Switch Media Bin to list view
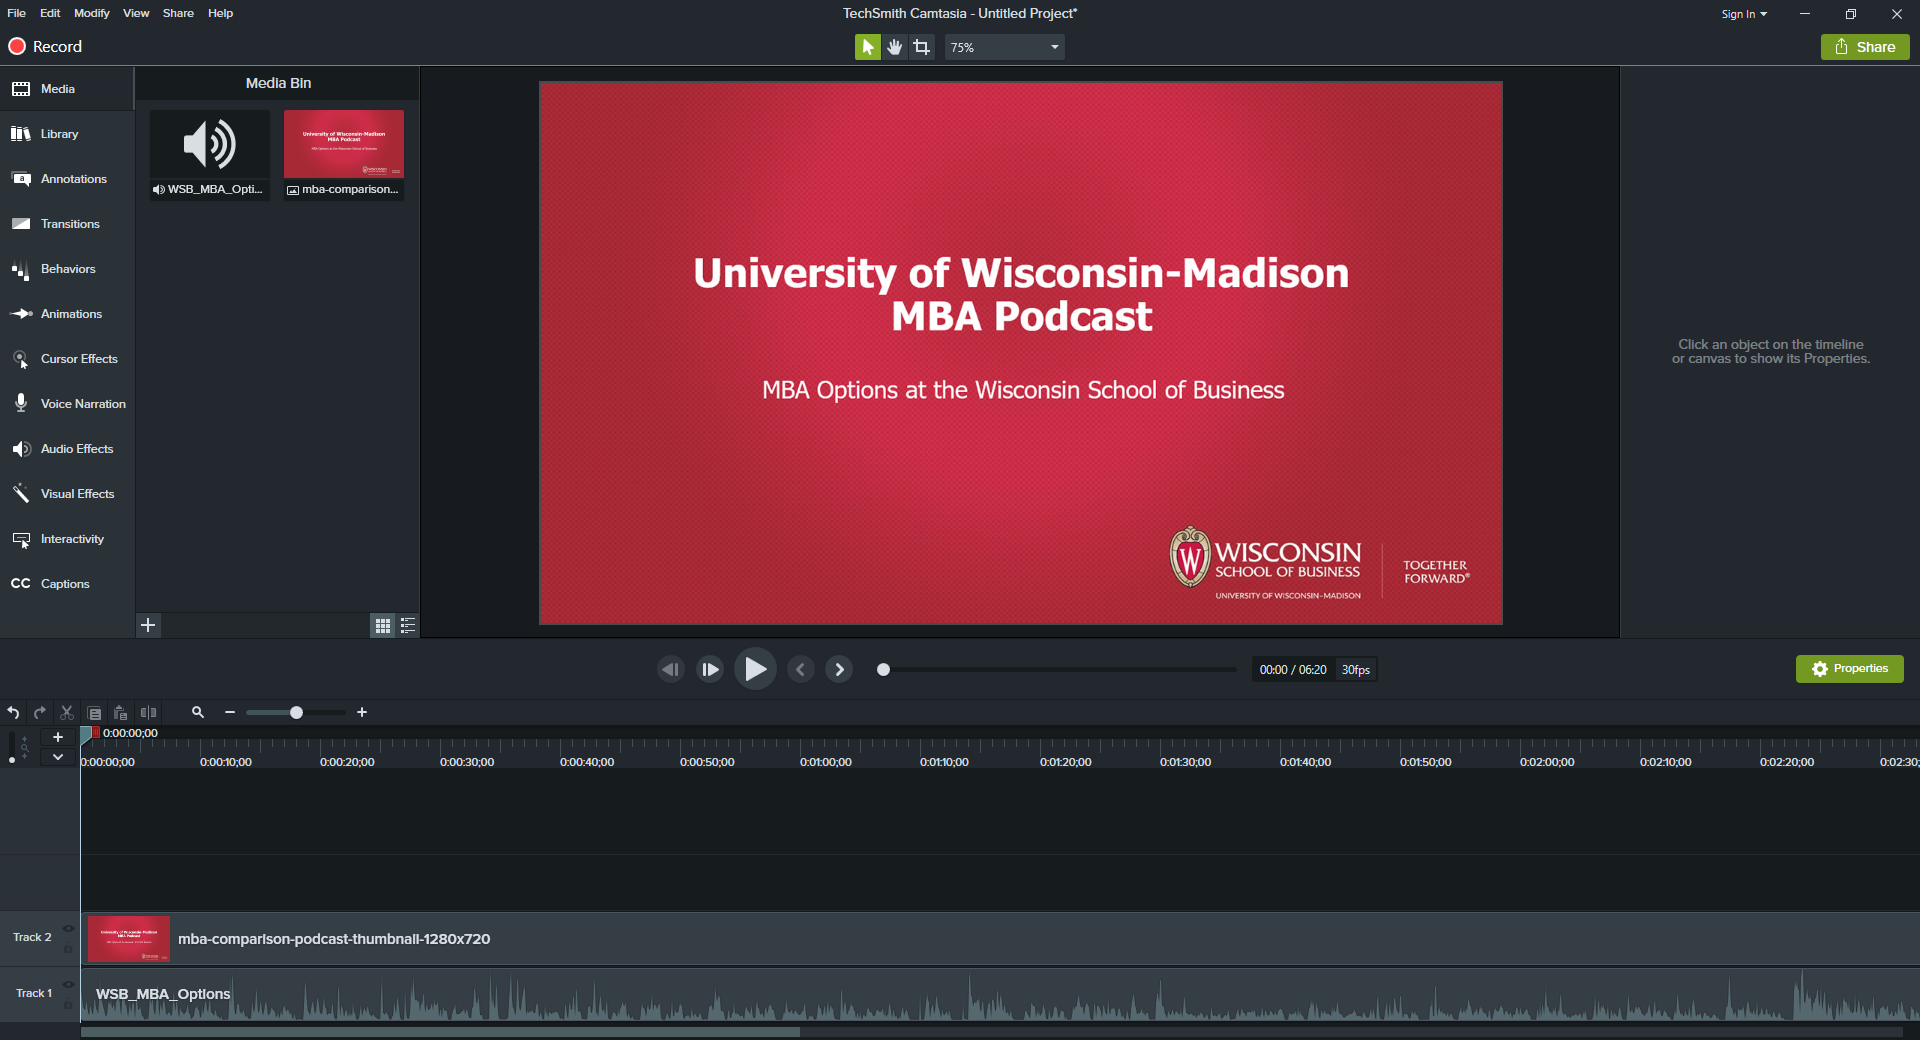The height and width of the screenshot is (1040, 1920). pyautogui.click(x=408, y=625)
